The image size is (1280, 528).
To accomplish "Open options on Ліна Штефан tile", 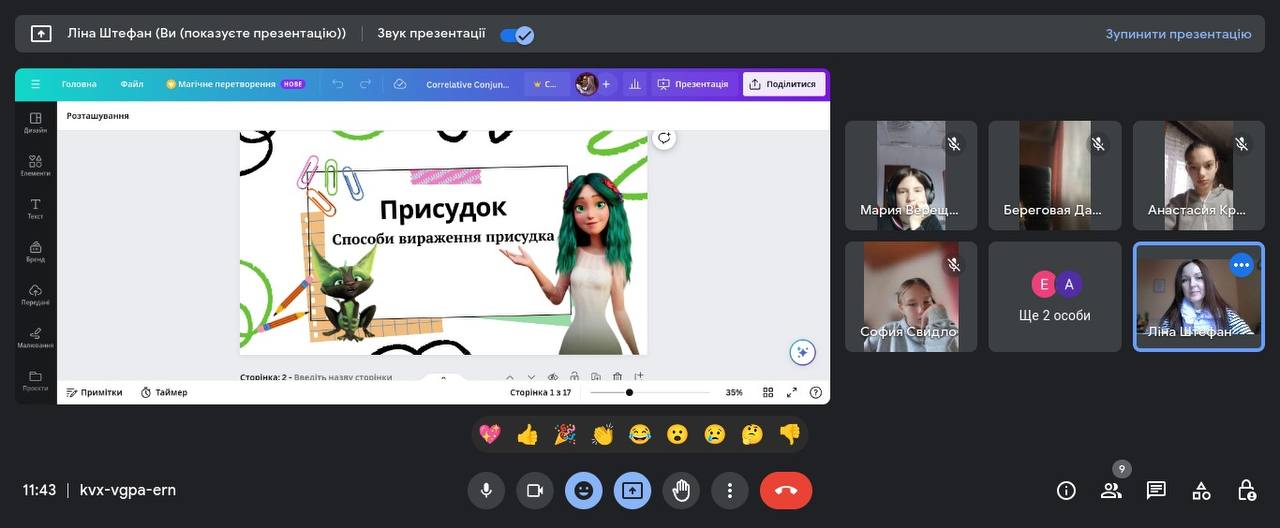I will 1241,265.
